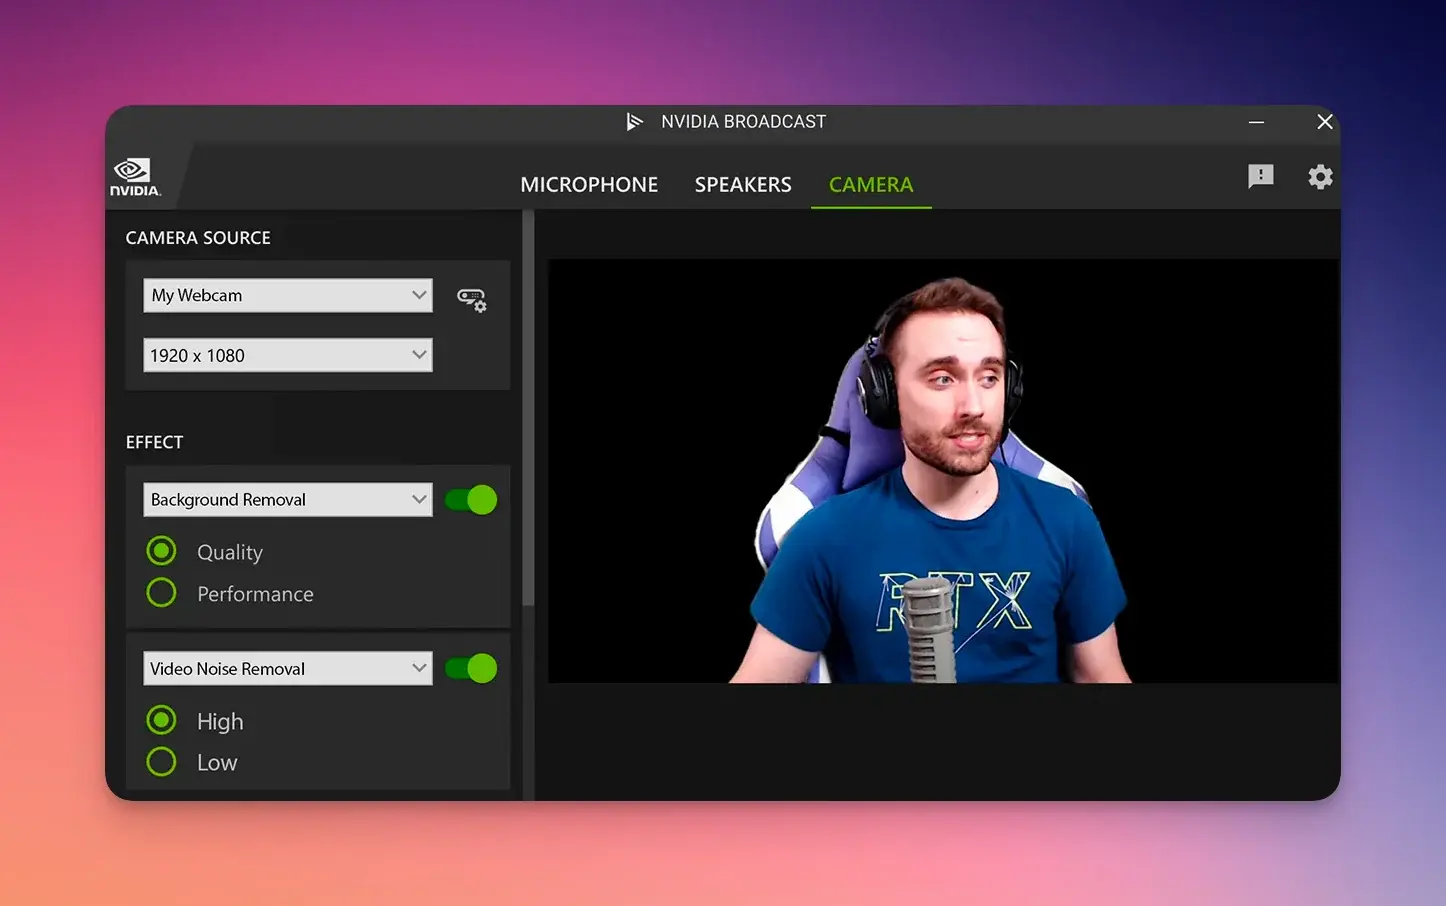Select the Performance radio button

tap(161, 593)
